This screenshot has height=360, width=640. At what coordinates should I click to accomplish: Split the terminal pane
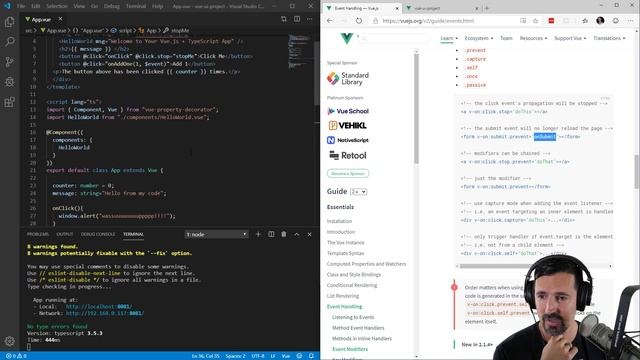(271, 234)
